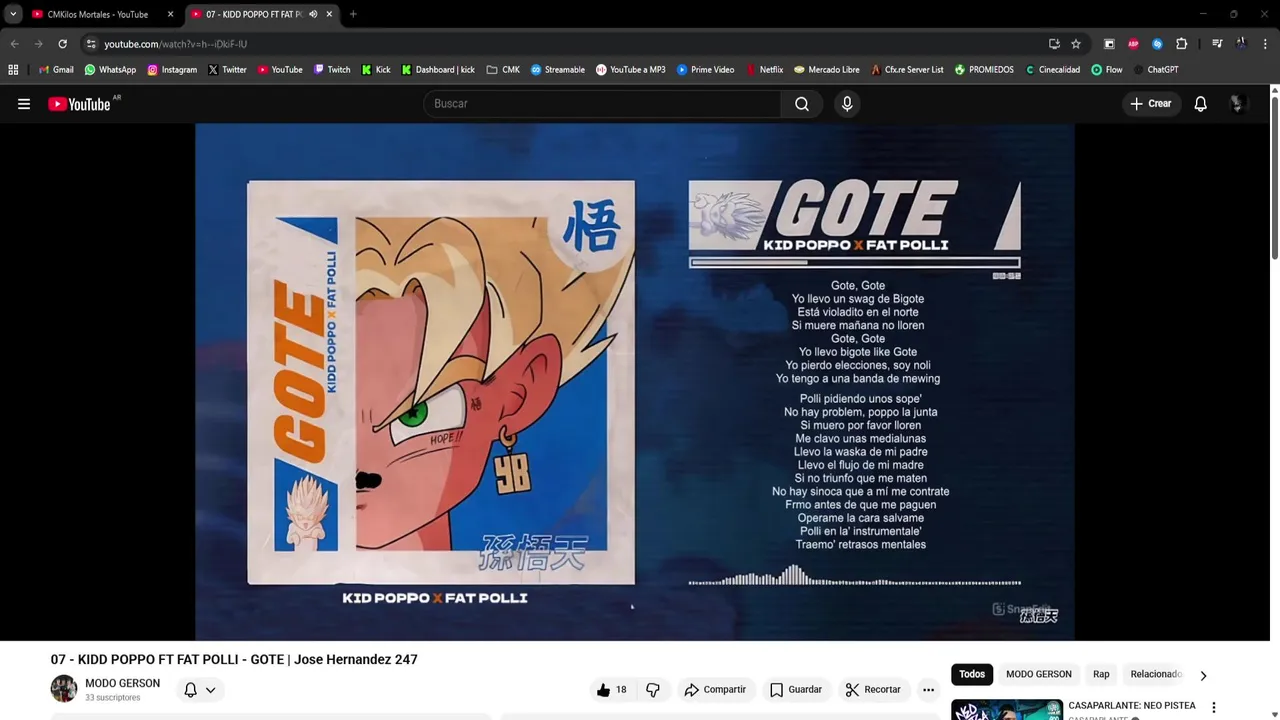Open the Prime Video bookmark

705,70
